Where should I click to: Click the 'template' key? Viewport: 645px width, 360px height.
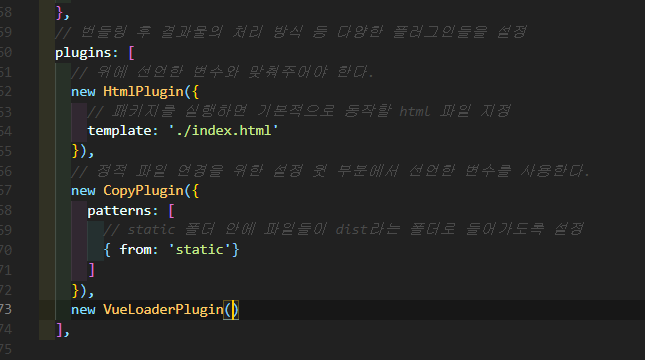coord(119,130)
